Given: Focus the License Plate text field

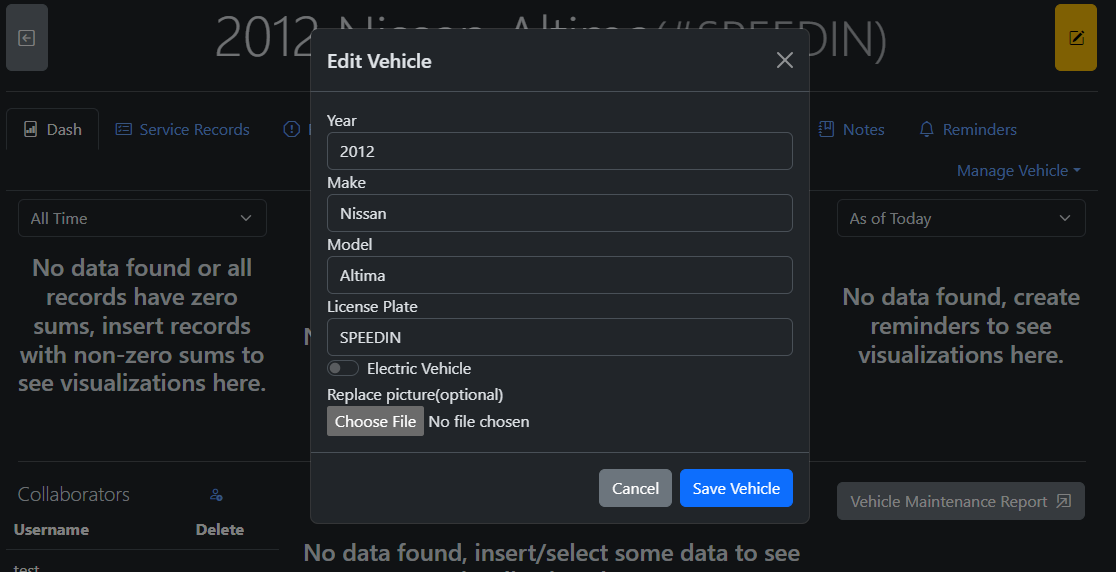Looking at the screenshot, I should tap(559, 337).
